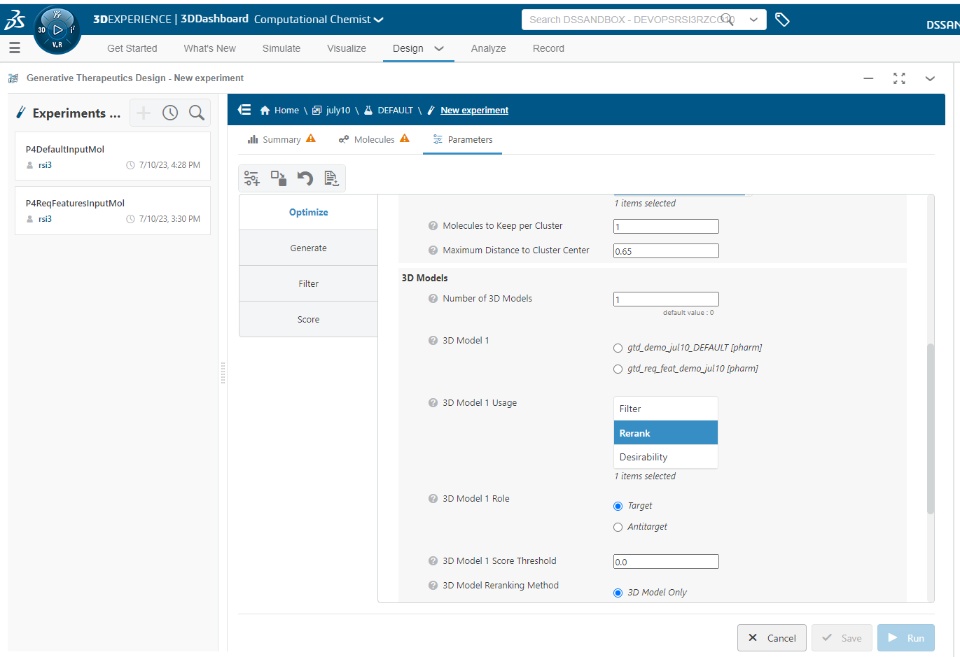Screen dimensions: 960x657
Task: Focus the Number of 3D Models field
Action: tap(666, 299)
